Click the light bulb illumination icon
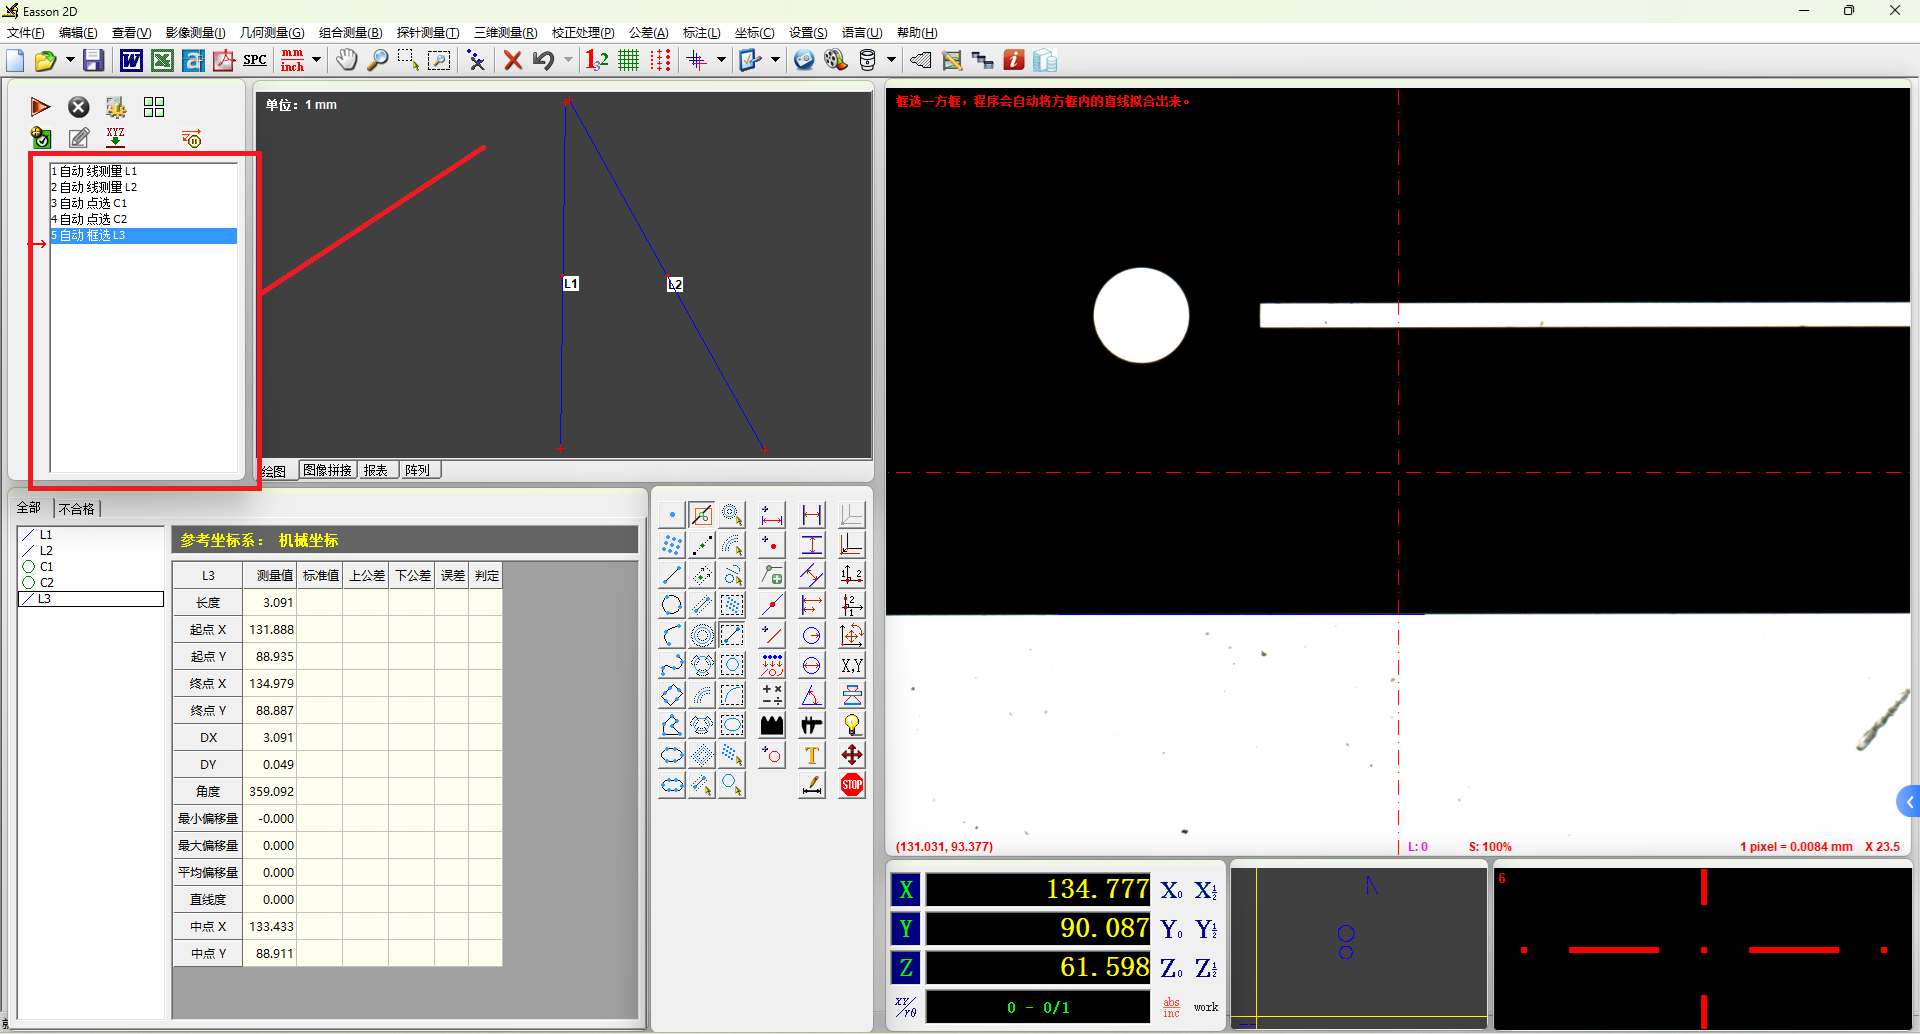 pyautogui.click(x=852, y=725)
